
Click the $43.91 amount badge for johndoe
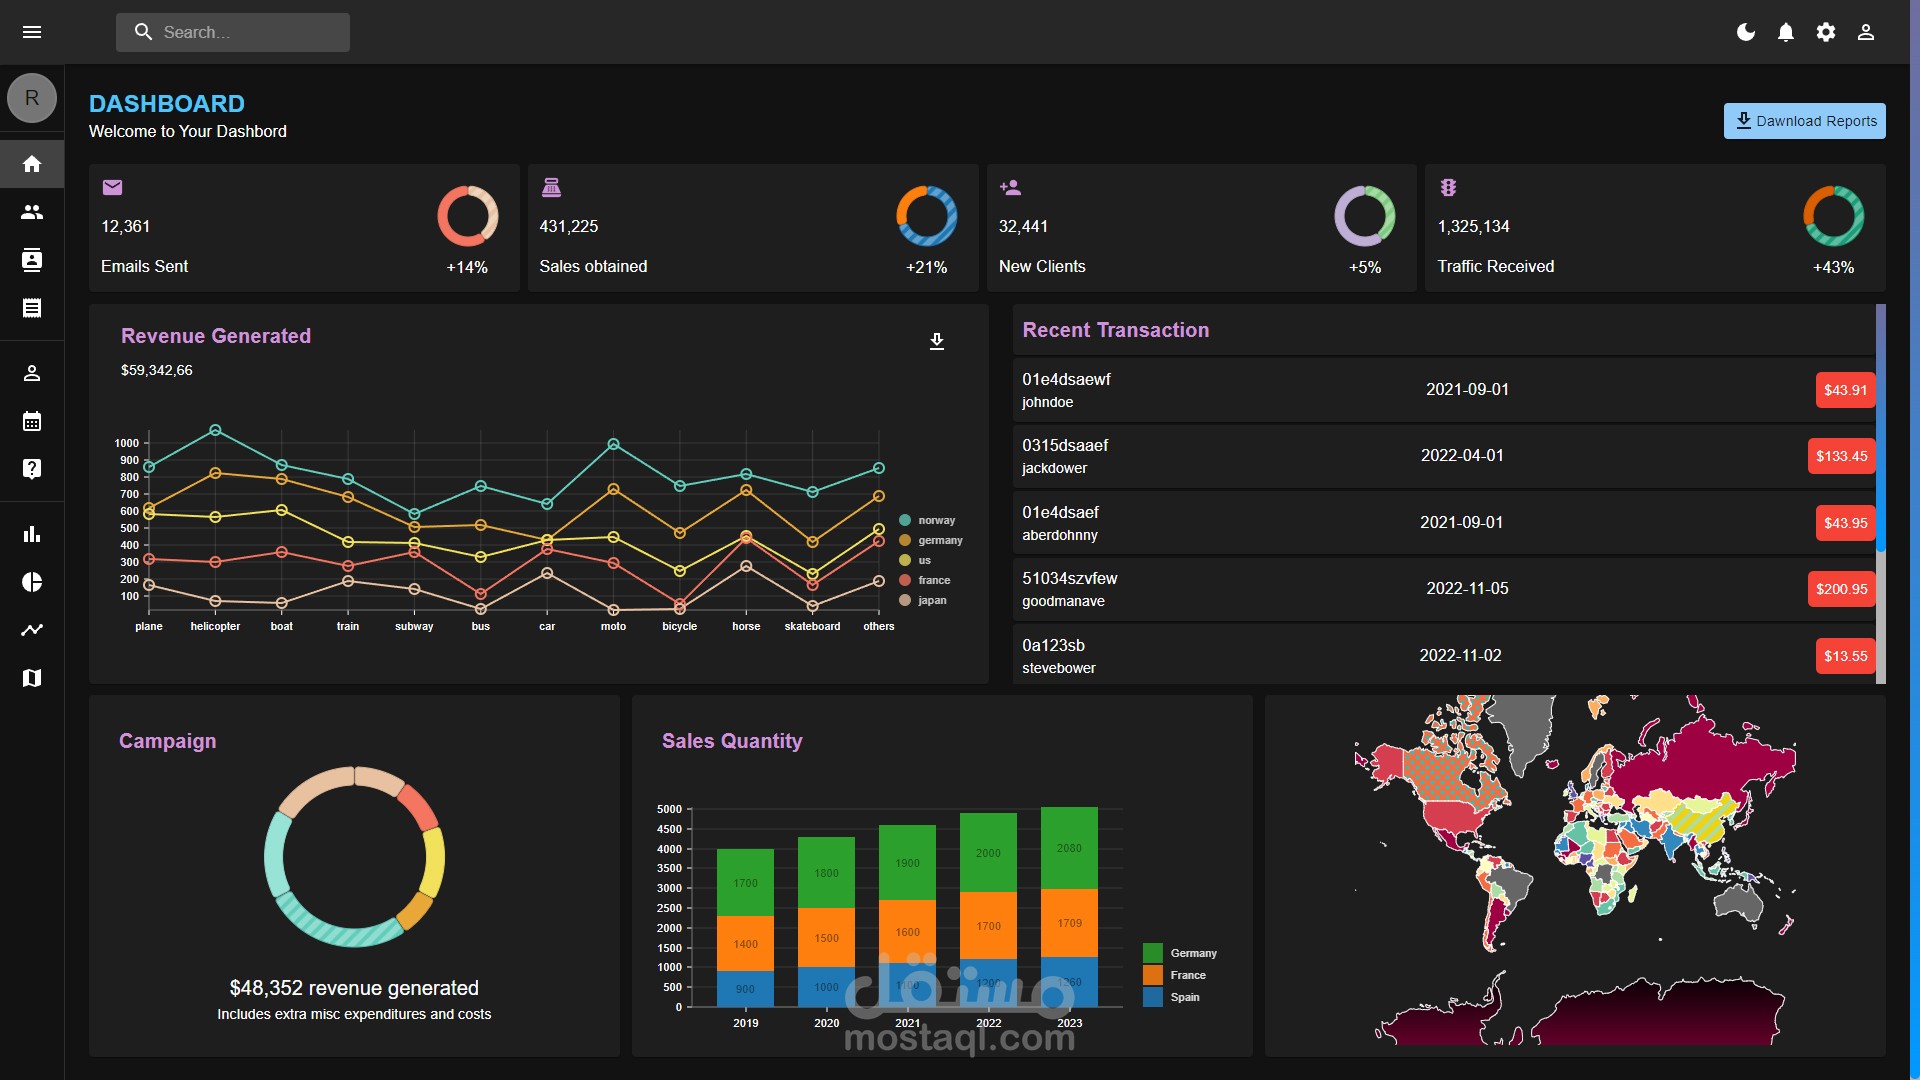pyautogui.click(x=1845, y=390)
